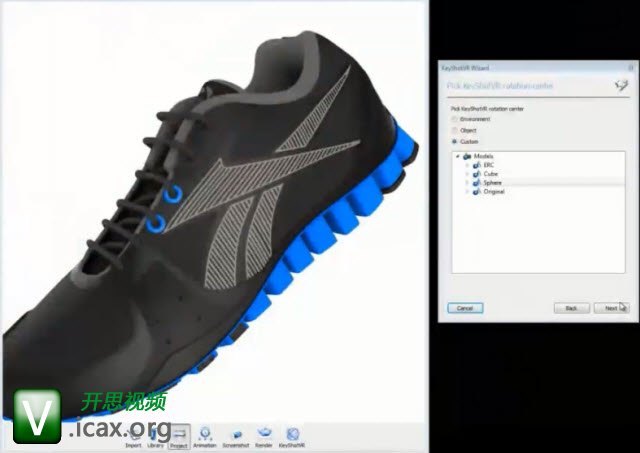The image size is (640, 453).
Task: Select the Sphere row in the tree
Action: tap(538, 183)
